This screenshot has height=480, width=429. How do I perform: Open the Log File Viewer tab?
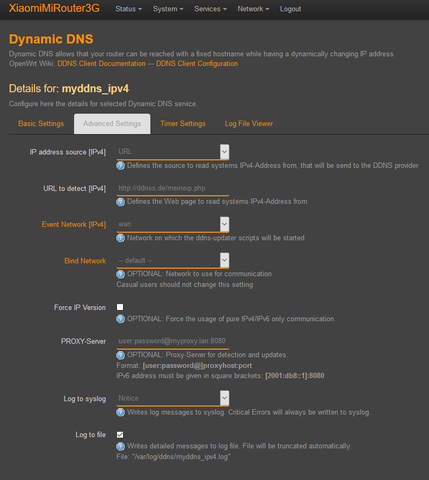(x=249, y=124)
